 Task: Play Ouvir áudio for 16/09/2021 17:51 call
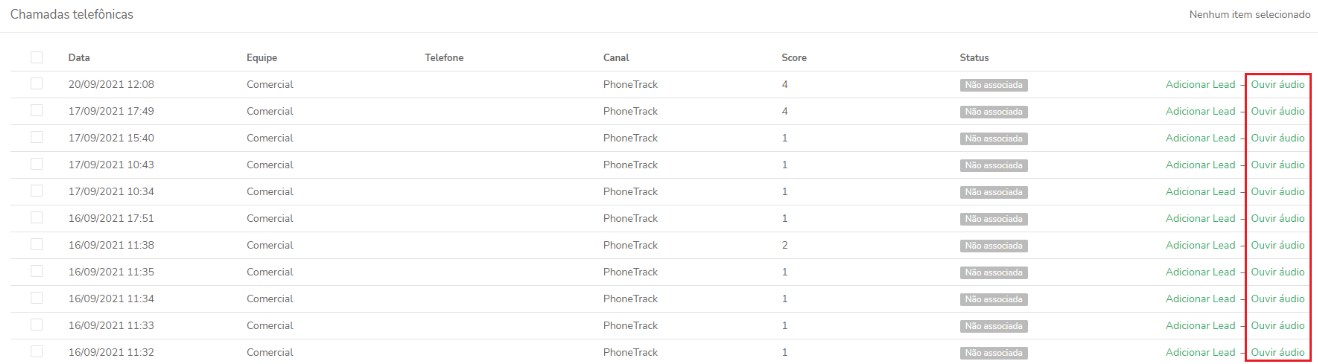(1277, 218)
